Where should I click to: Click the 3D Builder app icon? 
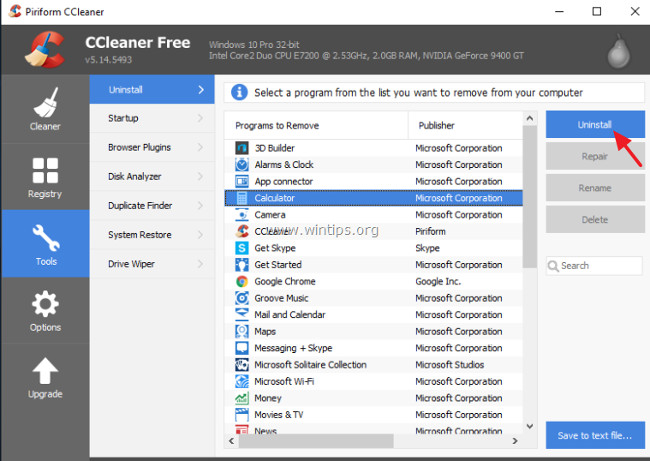click(242, 148)
